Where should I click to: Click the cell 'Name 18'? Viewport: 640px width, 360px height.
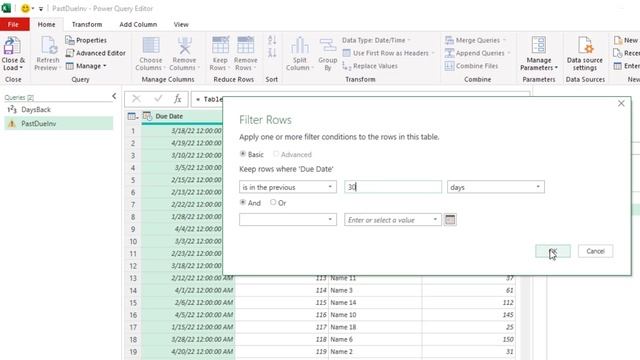(375, 327)
